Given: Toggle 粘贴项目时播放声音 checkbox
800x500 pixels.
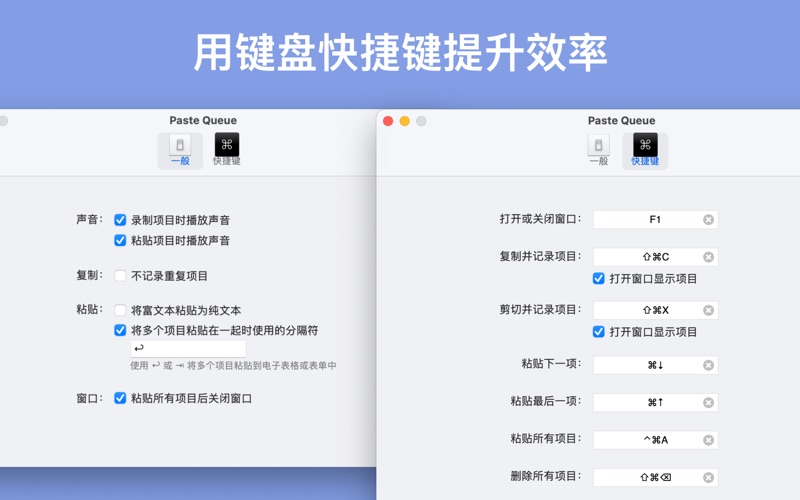Looking at the screenshot, I should (120, 240).
